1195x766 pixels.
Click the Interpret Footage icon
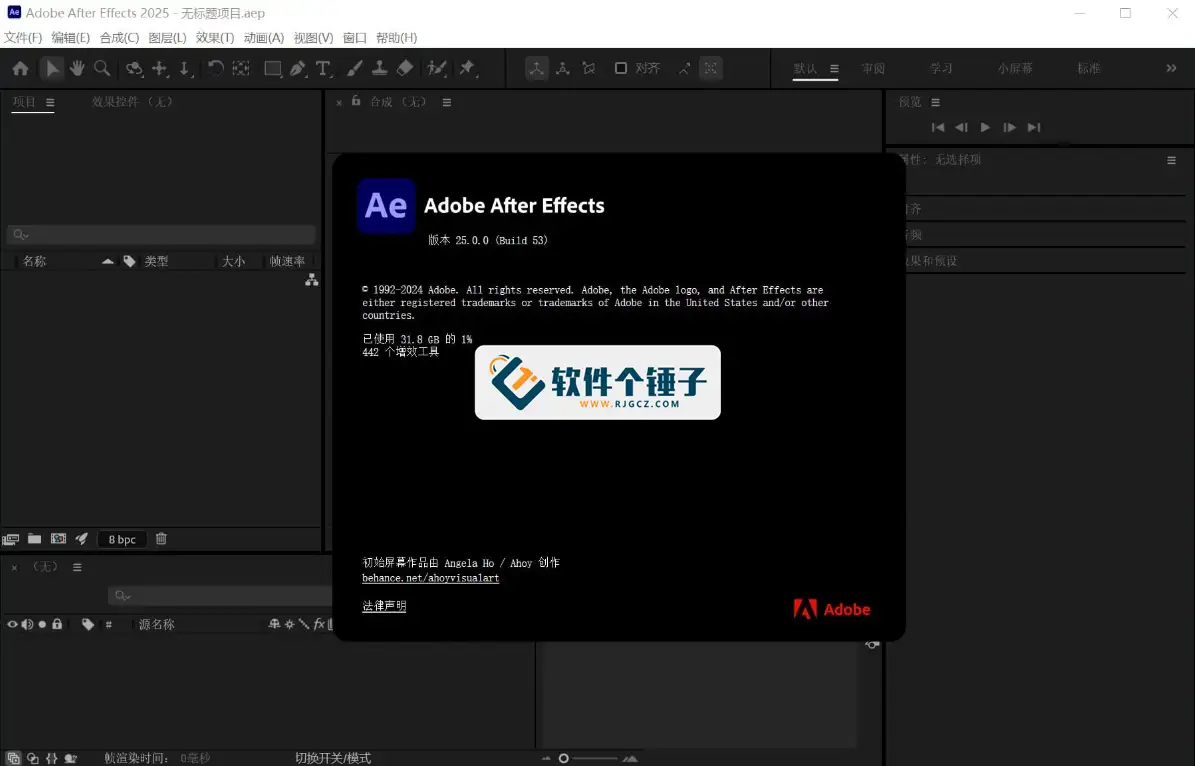pyautogui.click(x=11, y=539)
